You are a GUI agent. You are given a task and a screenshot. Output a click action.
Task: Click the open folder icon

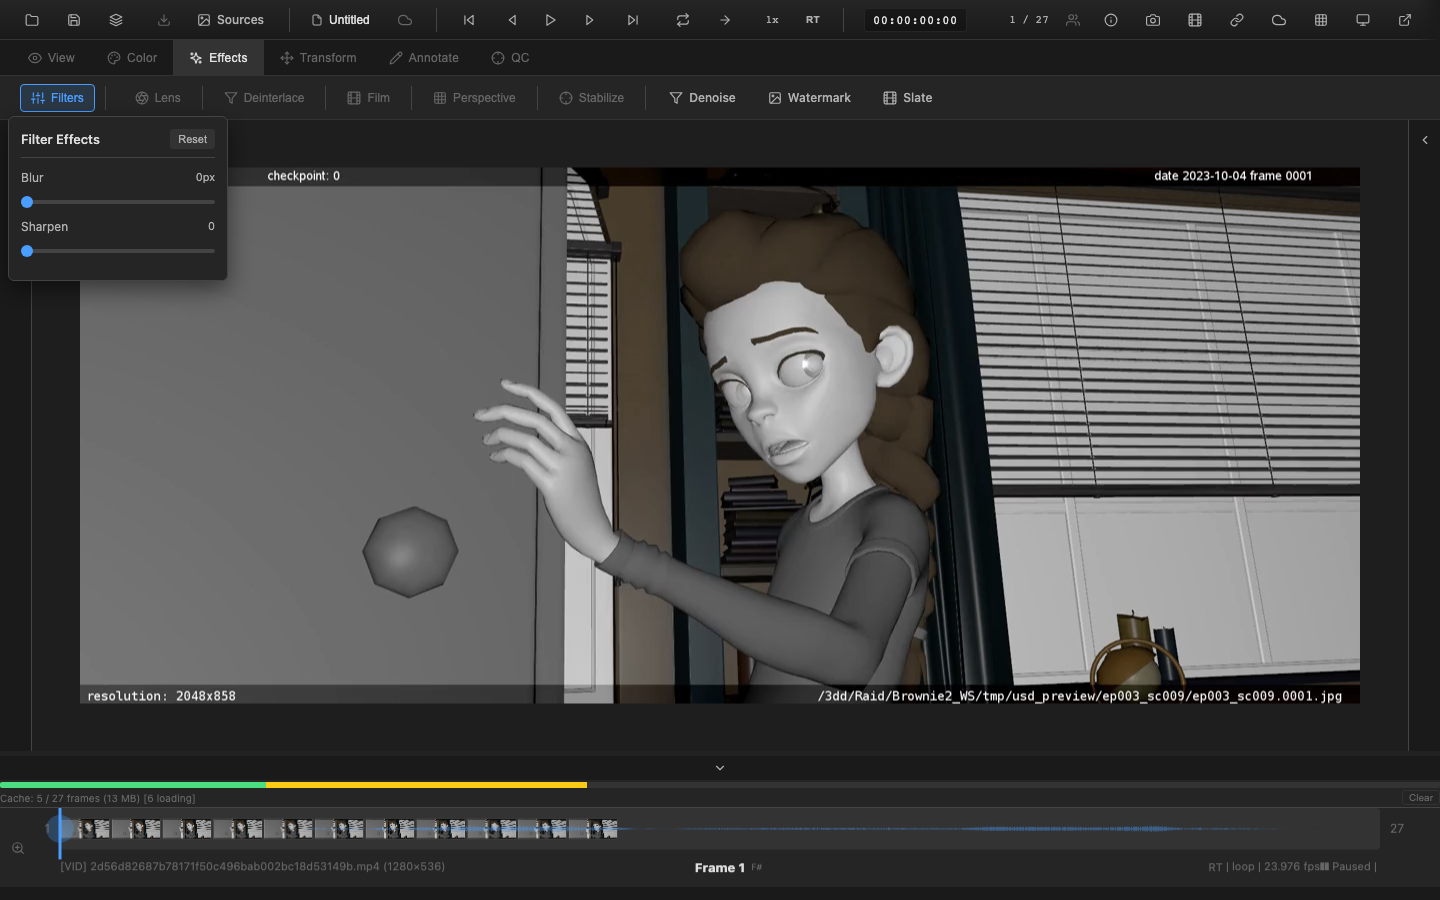pyautogui.click(x=32, y=20)
